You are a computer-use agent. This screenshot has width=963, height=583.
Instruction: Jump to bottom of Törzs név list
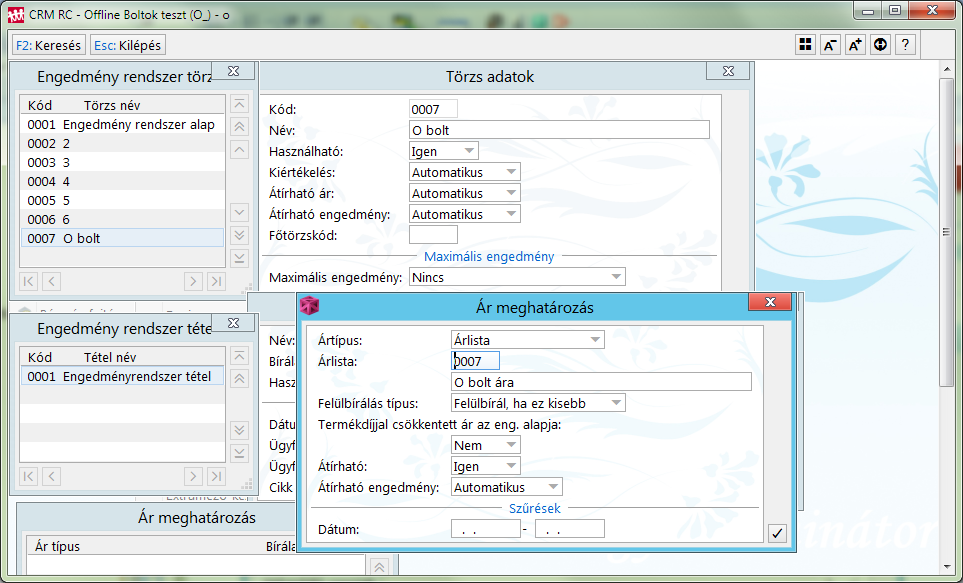tap(240, 258)
